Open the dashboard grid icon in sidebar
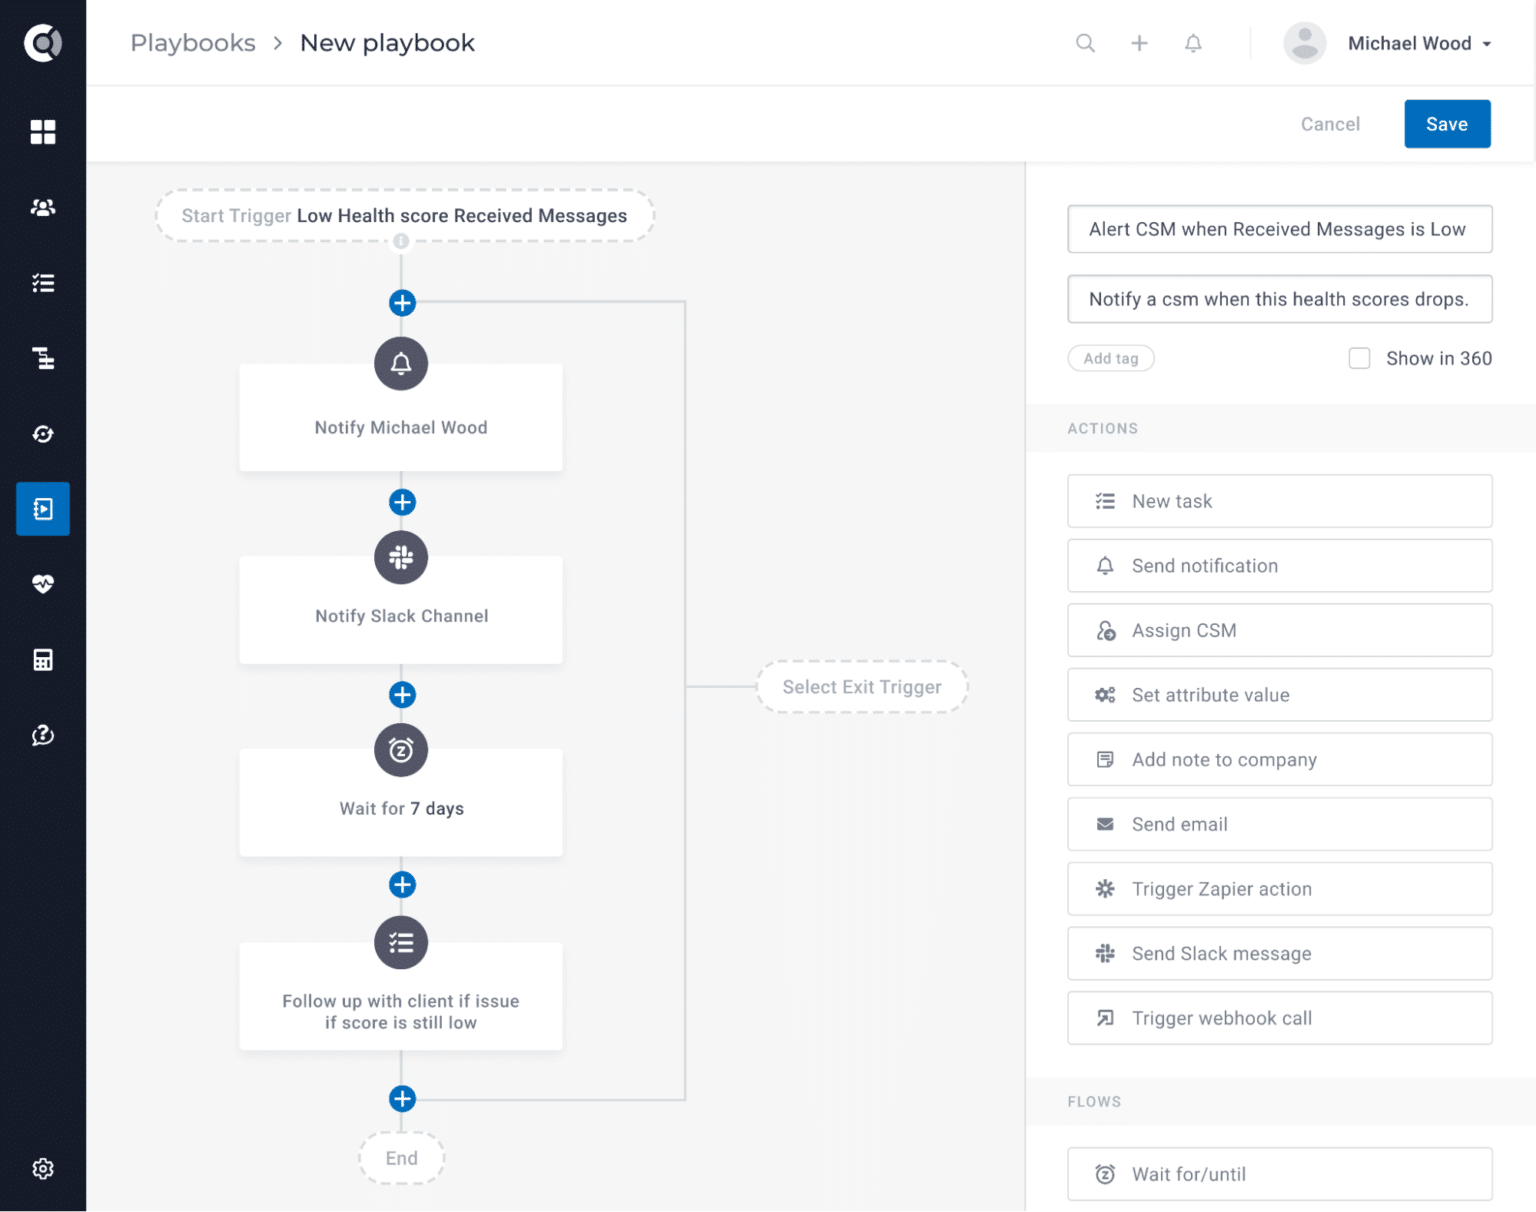 (43, 131)
